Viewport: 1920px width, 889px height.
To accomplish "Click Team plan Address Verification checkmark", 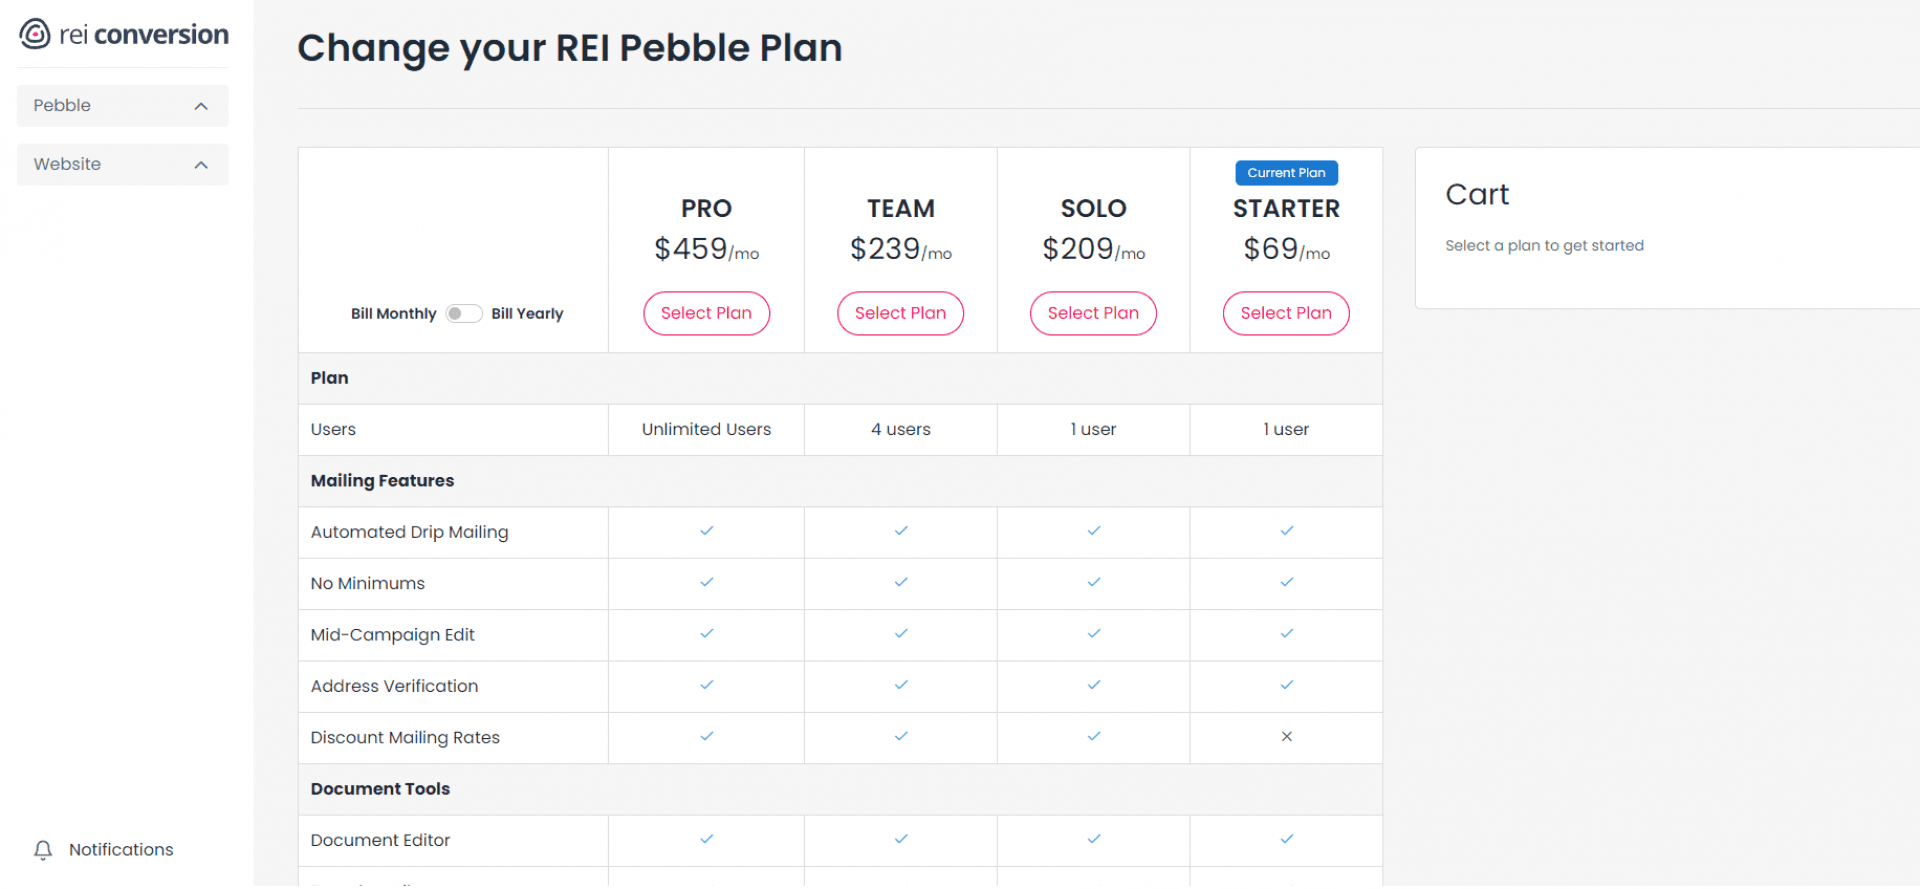I will pos(900,685).
